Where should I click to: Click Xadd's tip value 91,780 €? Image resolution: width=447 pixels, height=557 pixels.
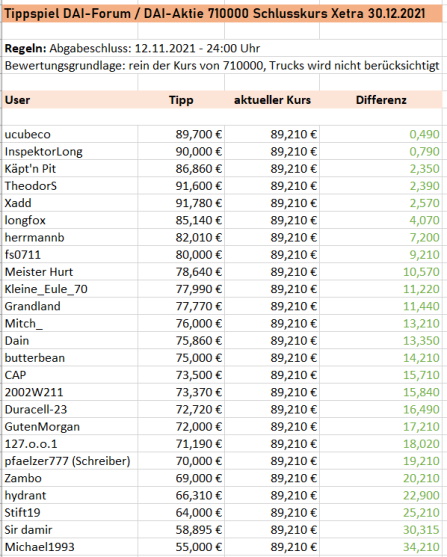199,203
